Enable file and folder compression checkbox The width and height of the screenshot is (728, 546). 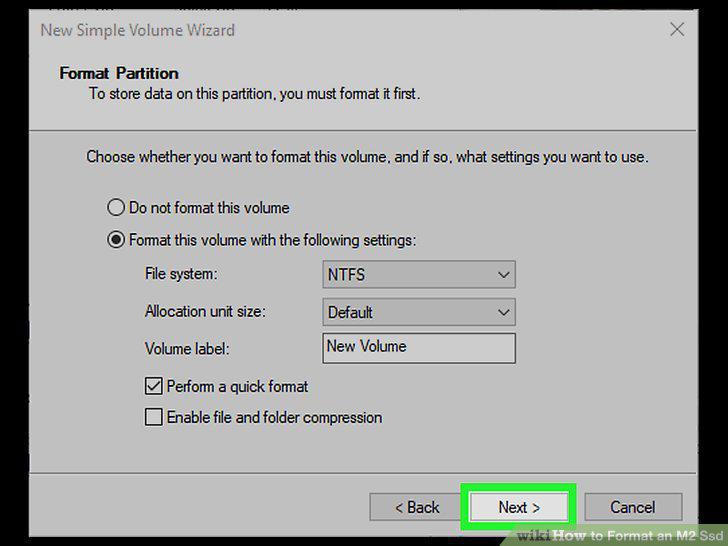[154, 417]
